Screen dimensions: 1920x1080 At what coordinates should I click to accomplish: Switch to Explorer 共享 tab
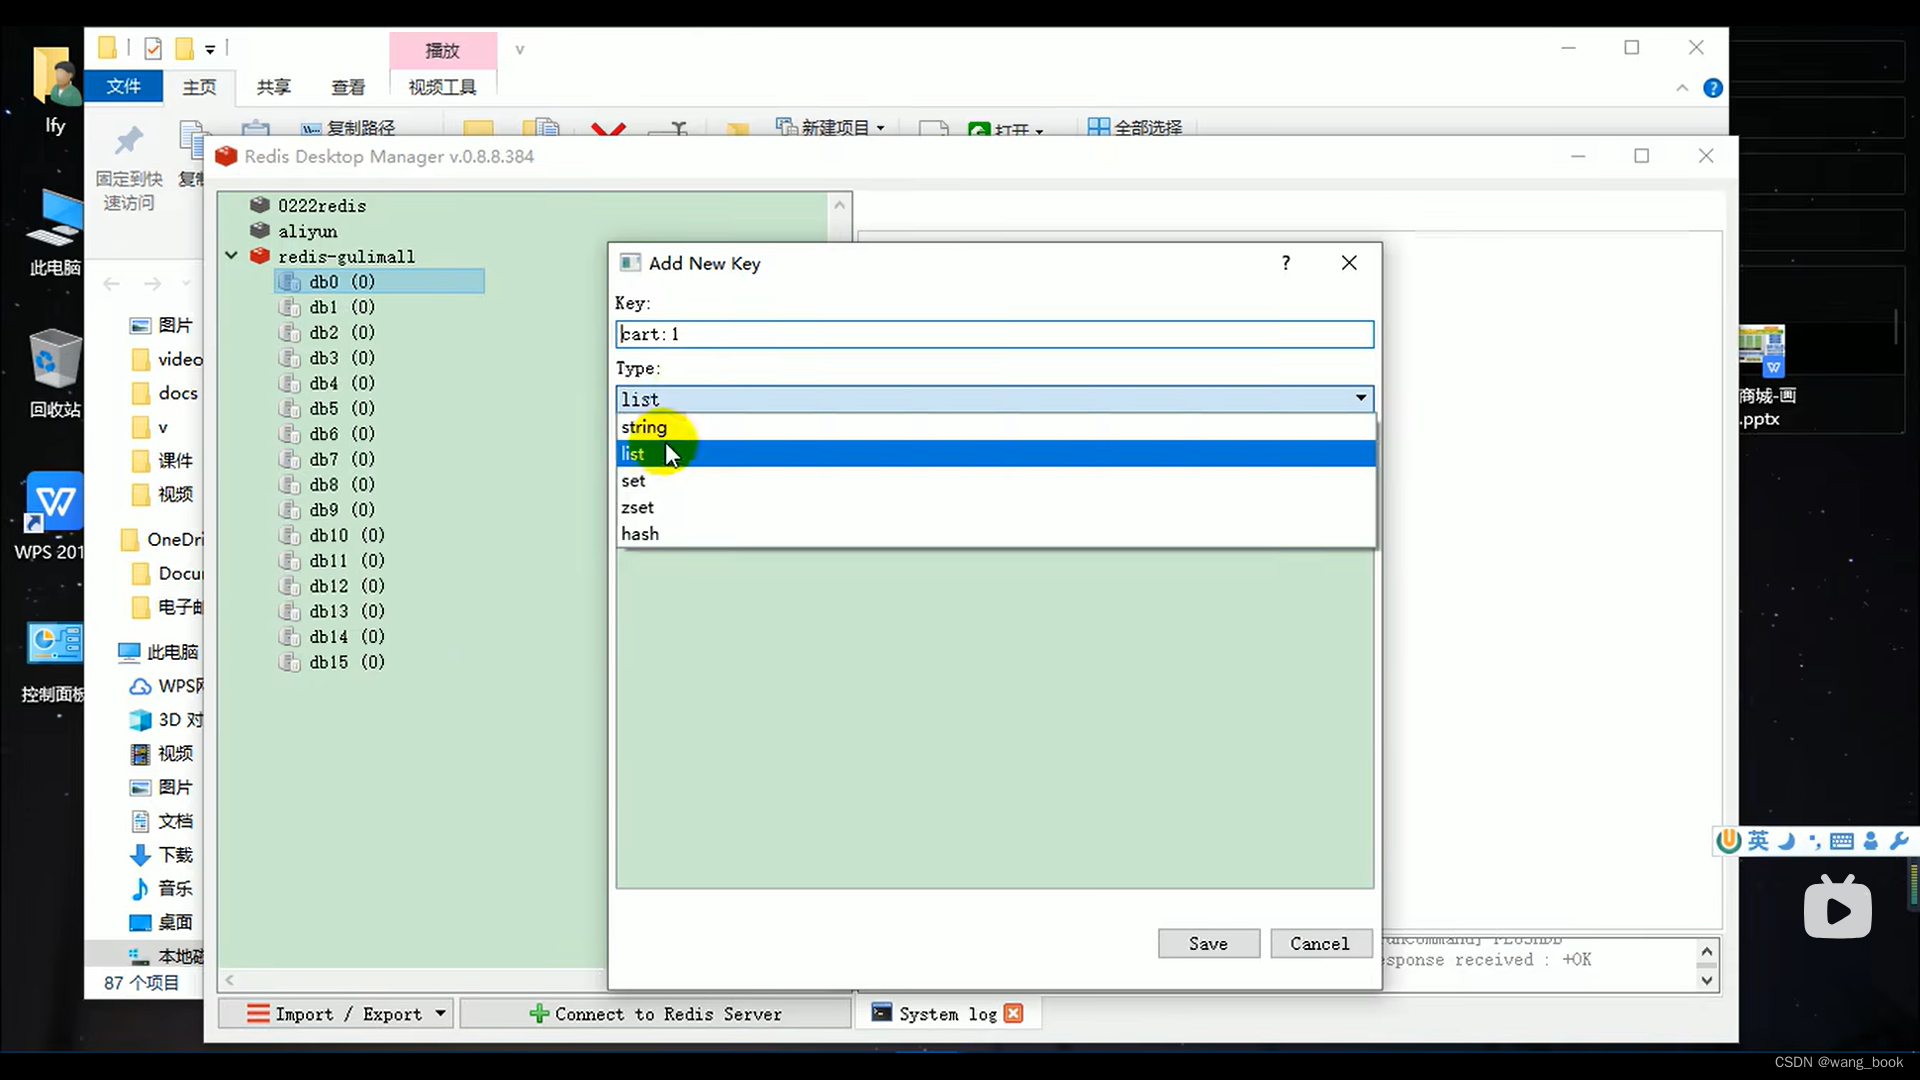(273, 87)
